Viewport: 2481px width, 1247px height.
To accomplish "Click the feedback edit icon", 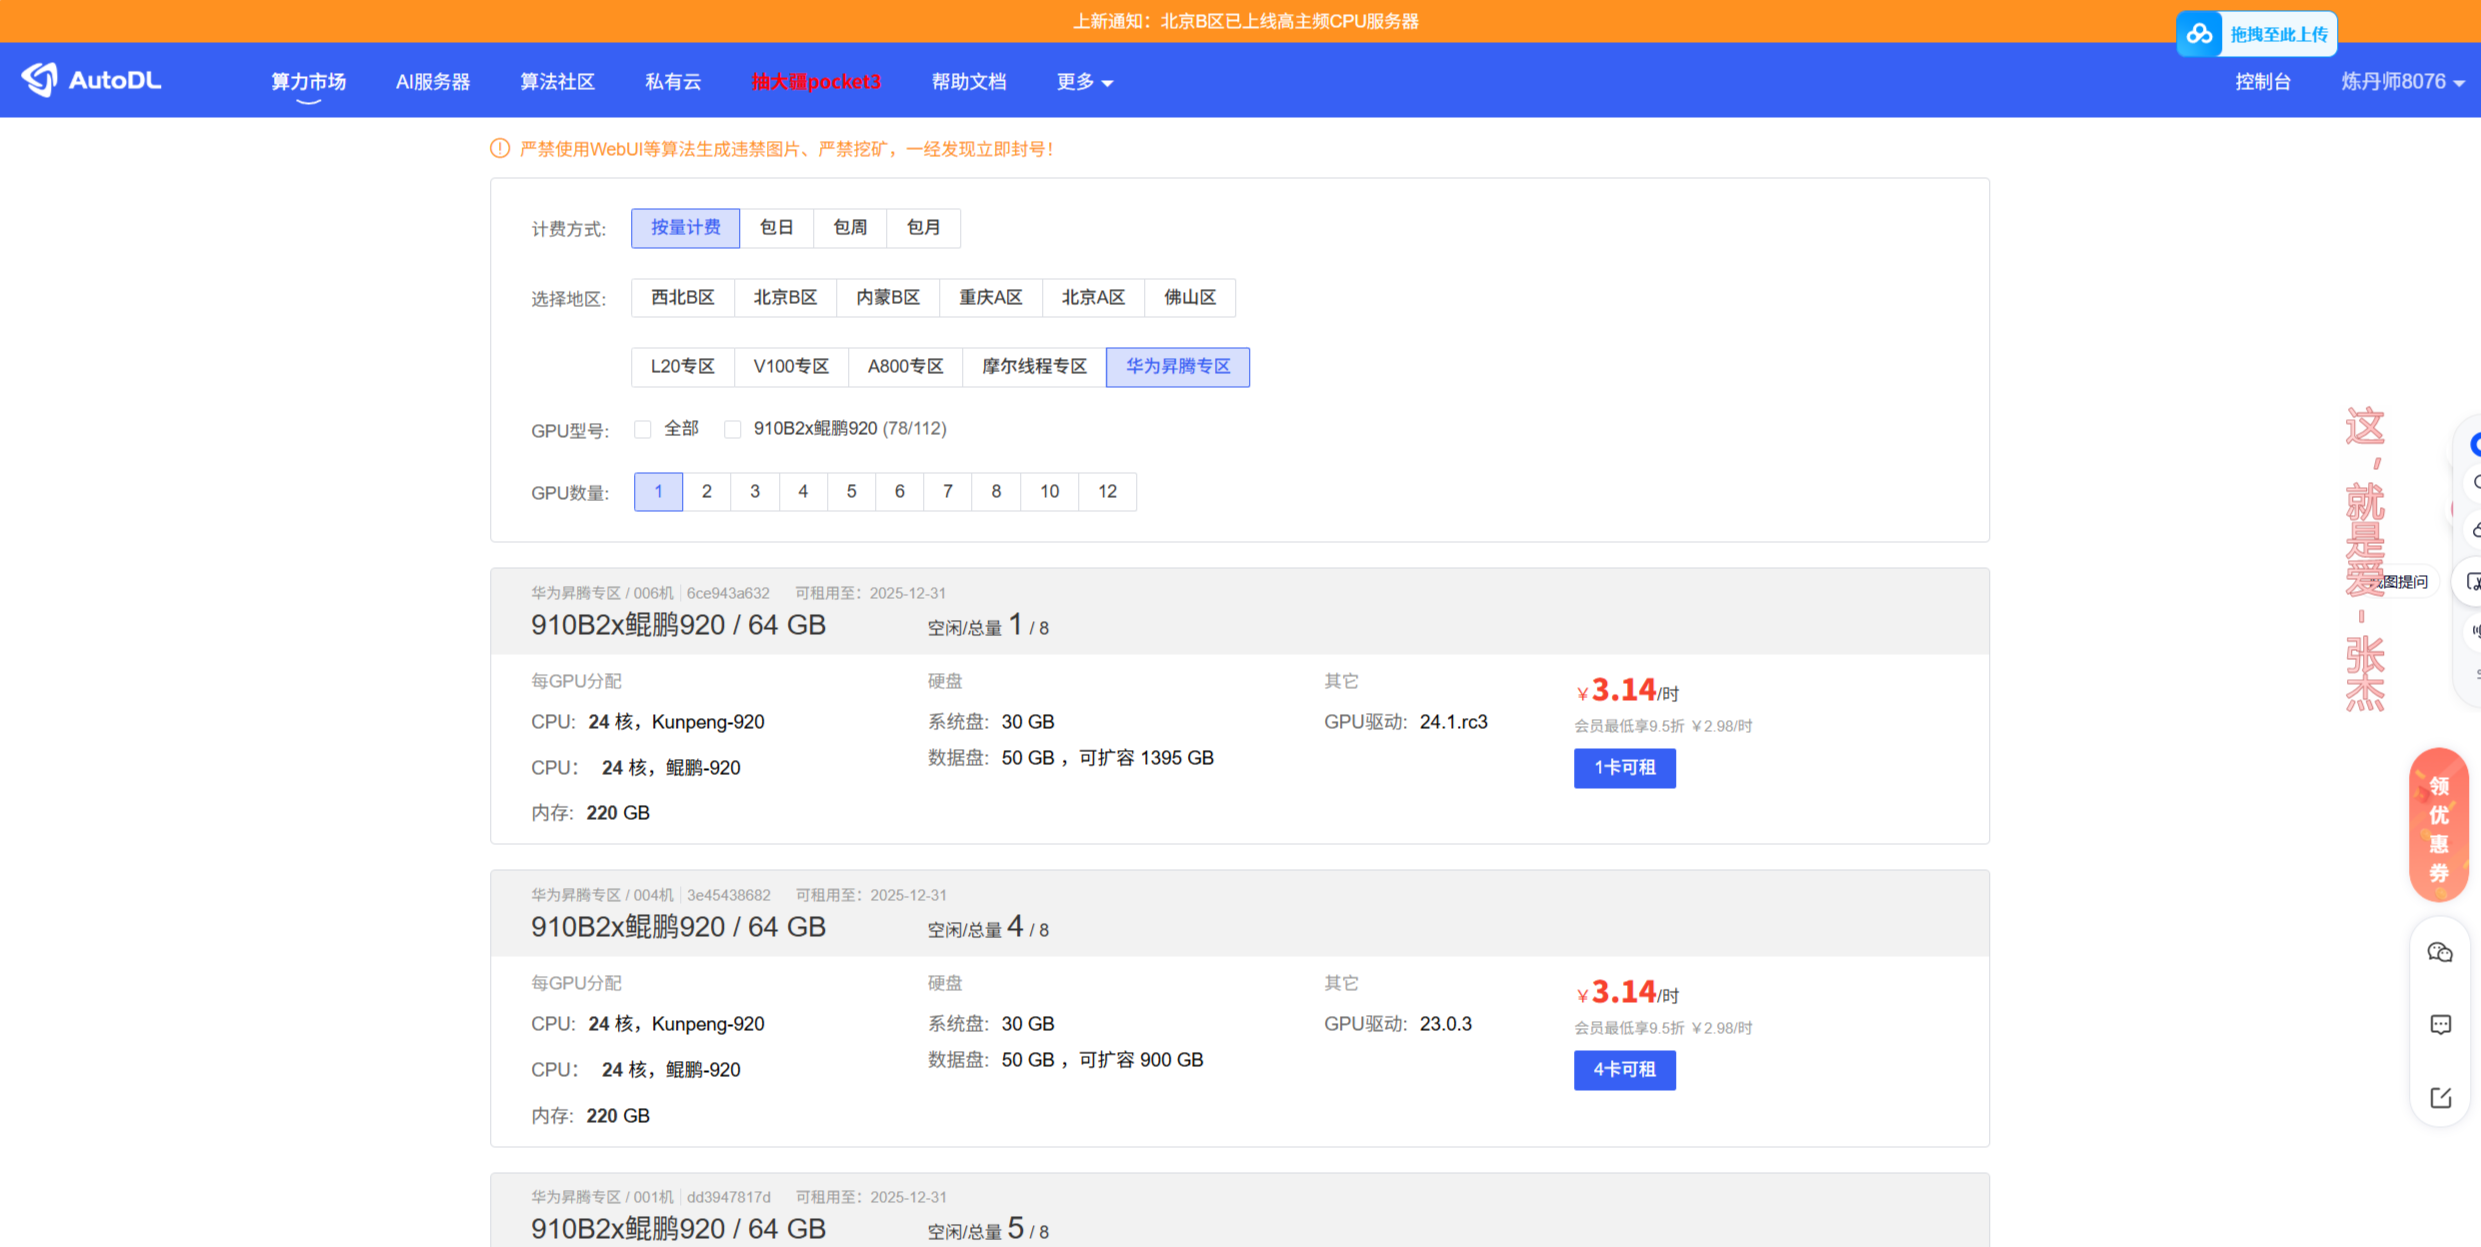I will [2440, 1097].
